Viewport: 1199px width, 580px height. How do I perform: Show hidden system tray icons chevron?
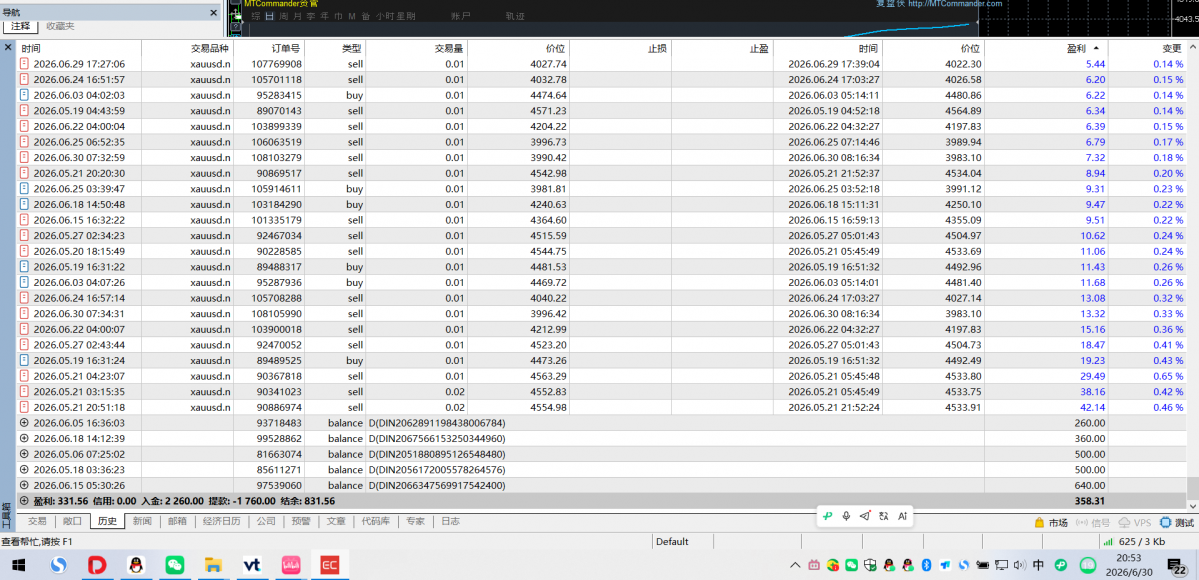[795, 565]
